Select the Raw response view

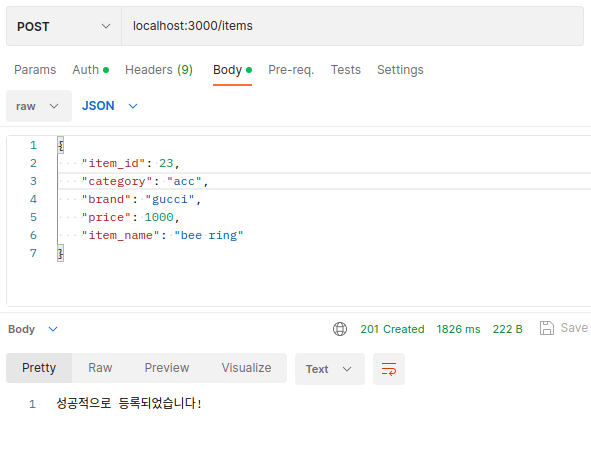tap(100, 368)
